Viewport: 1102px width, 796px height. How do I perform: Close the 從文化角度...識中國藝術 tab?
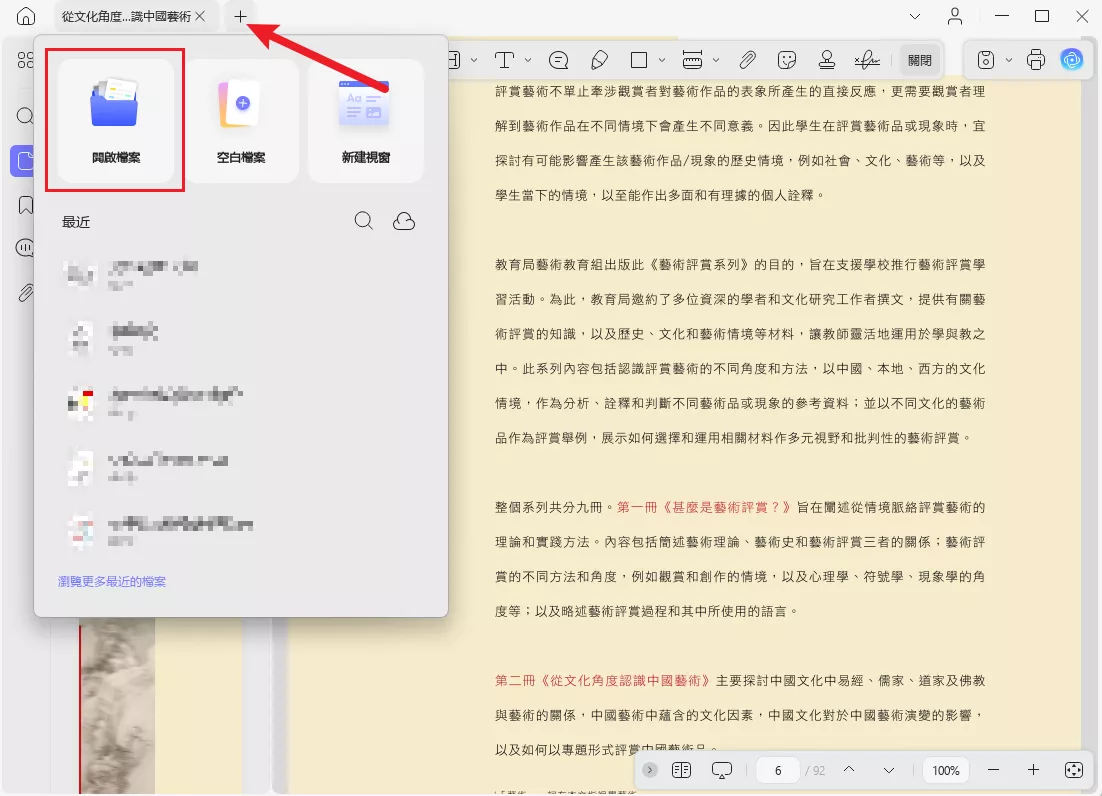click(200, 16)
